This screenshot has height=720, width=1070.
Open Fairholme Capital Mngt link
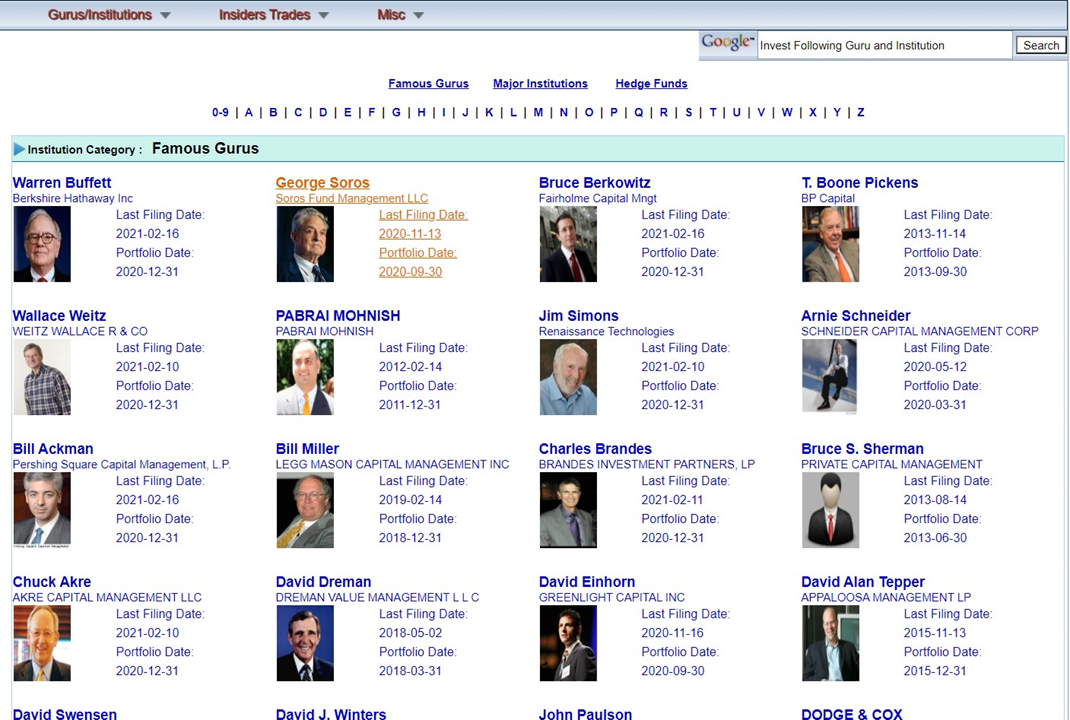(x=598, y=199)
